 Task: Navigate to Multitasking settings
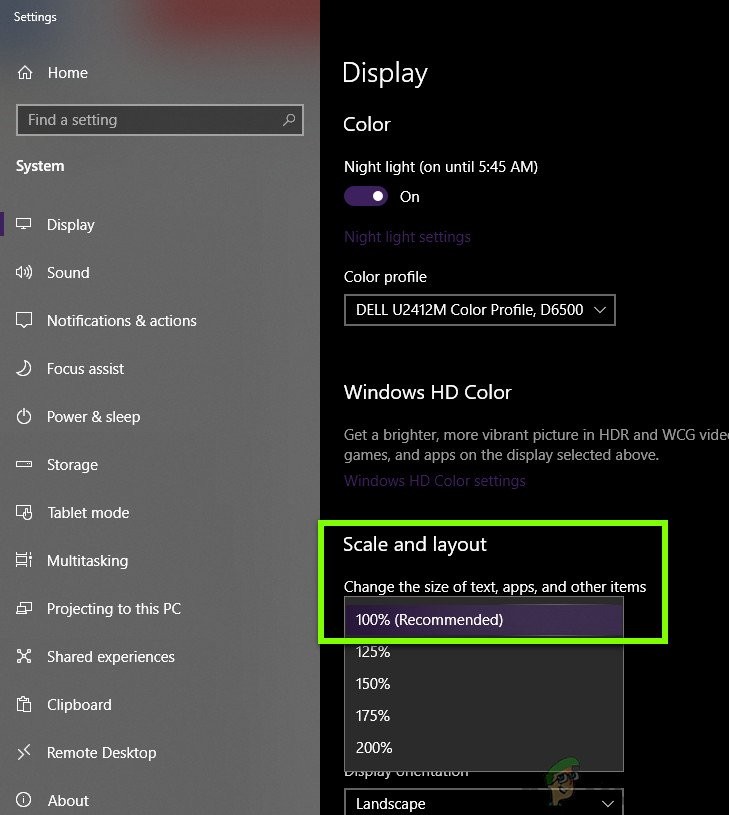click(x=23, y=560)
